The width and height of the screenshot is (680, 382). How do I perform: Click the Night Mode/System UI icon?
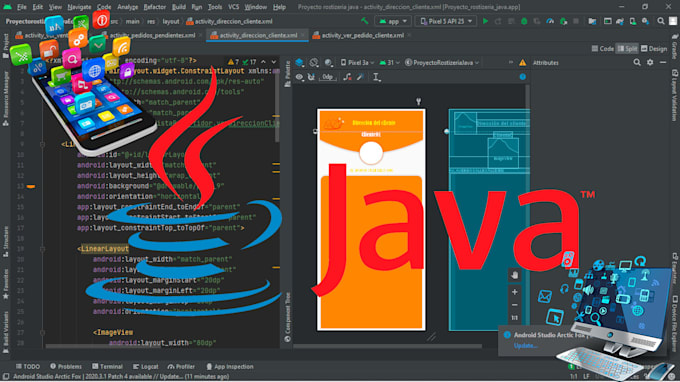click(x=328, y=62)
